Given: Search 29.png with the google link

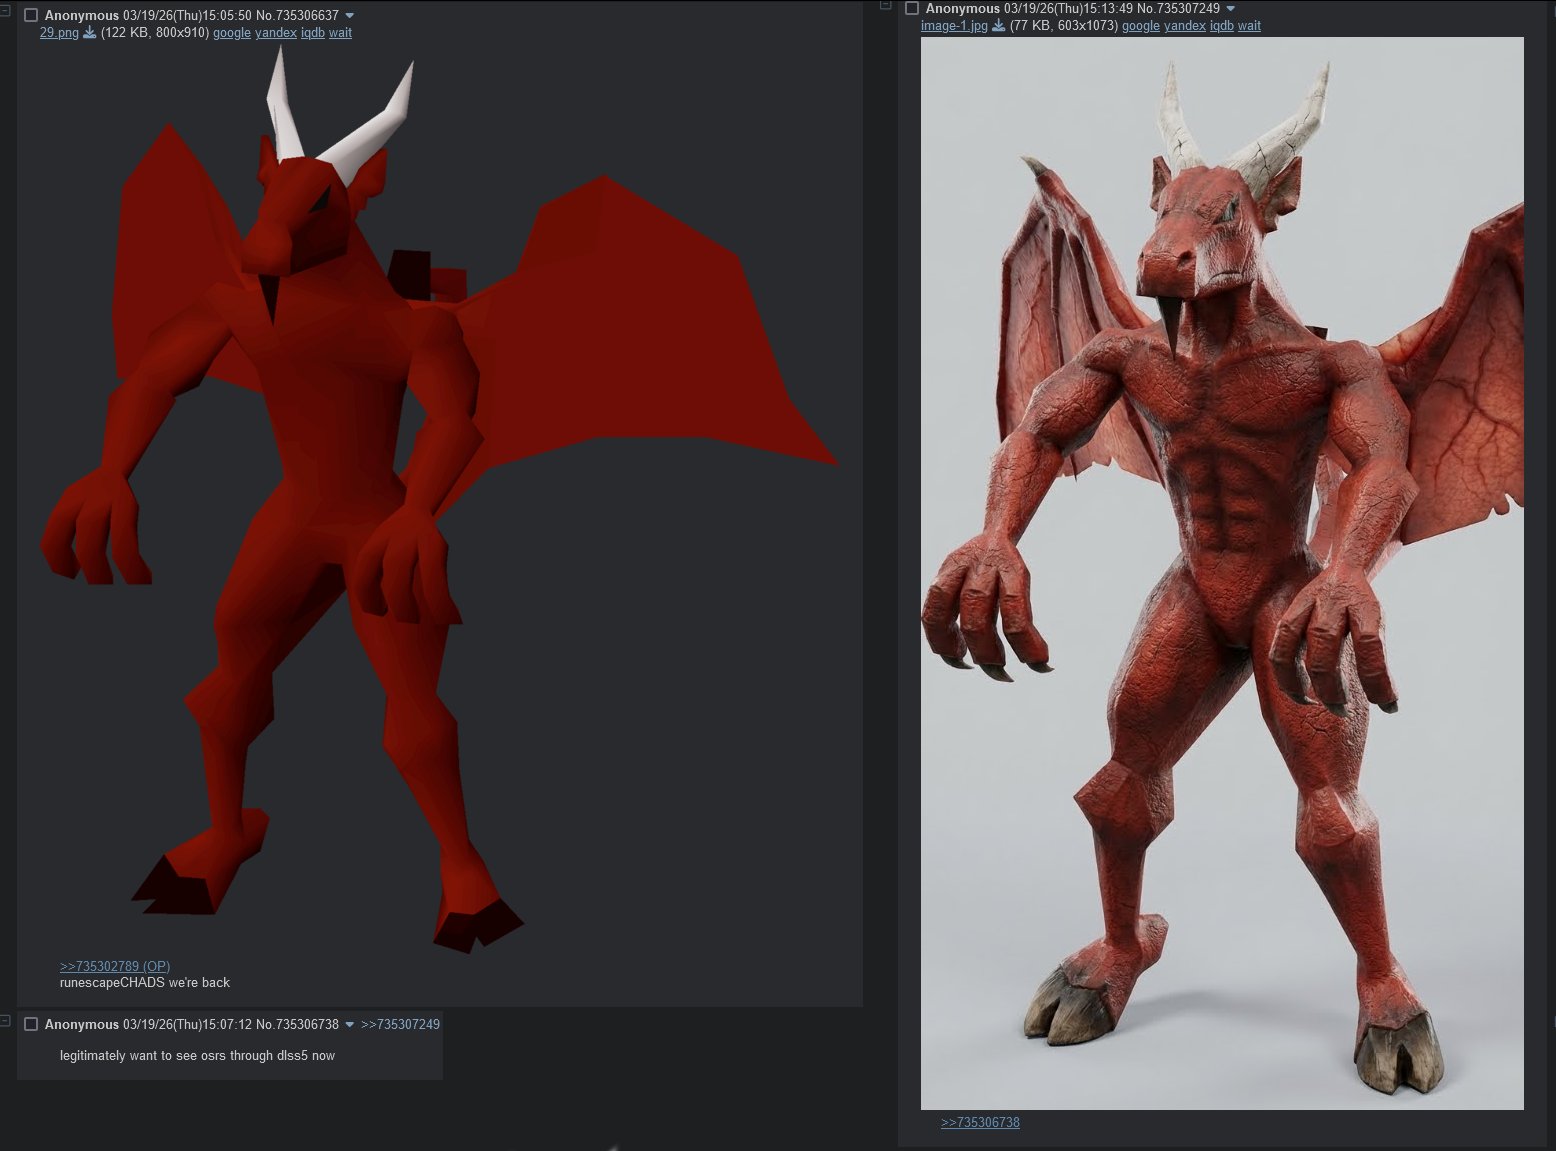Looking at the screenshot, I should (232, 33).
